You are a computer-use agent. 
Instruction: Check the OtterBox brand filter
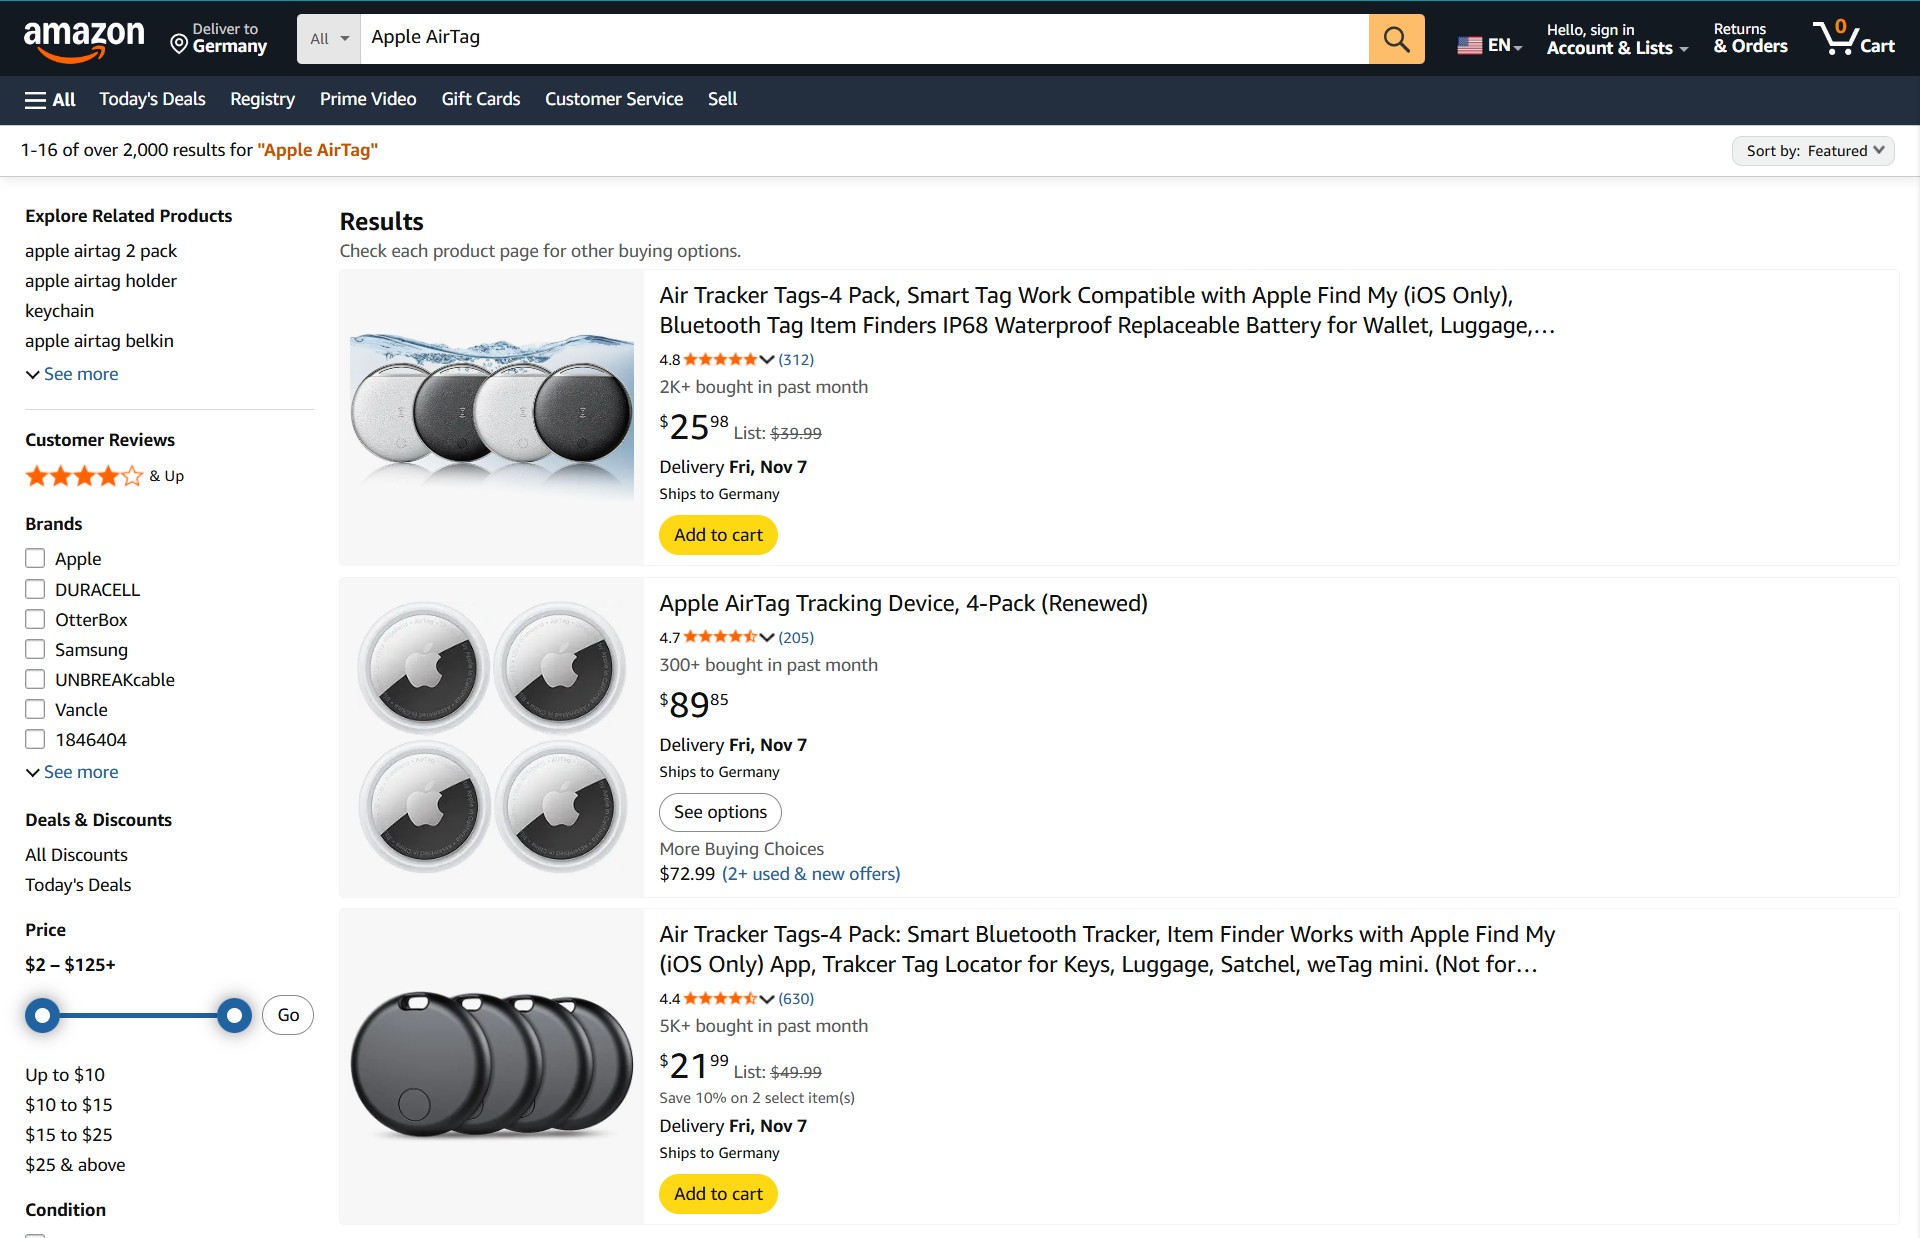coord(35,619)
